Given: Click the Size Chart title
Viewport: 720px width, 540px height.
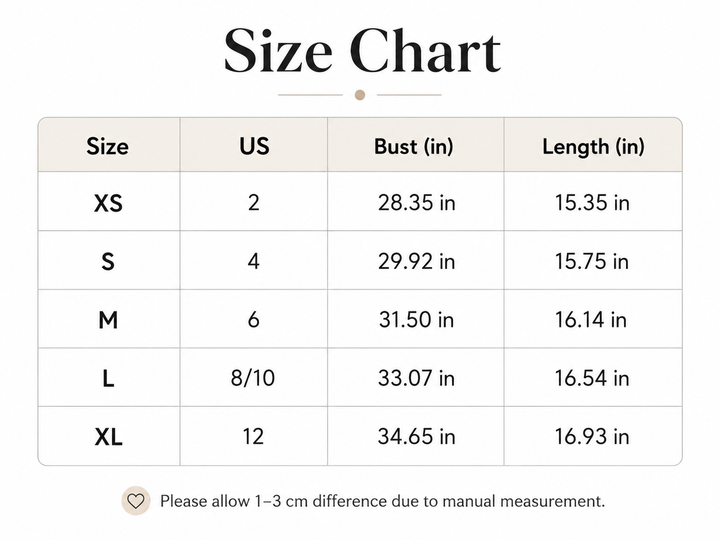Looking at the screenshot, I should point(362,51).
